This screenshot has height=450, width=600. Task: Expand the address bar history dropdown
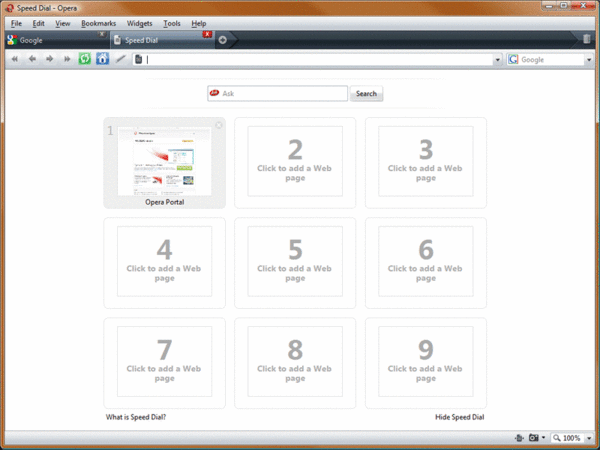tap(497, 60)
